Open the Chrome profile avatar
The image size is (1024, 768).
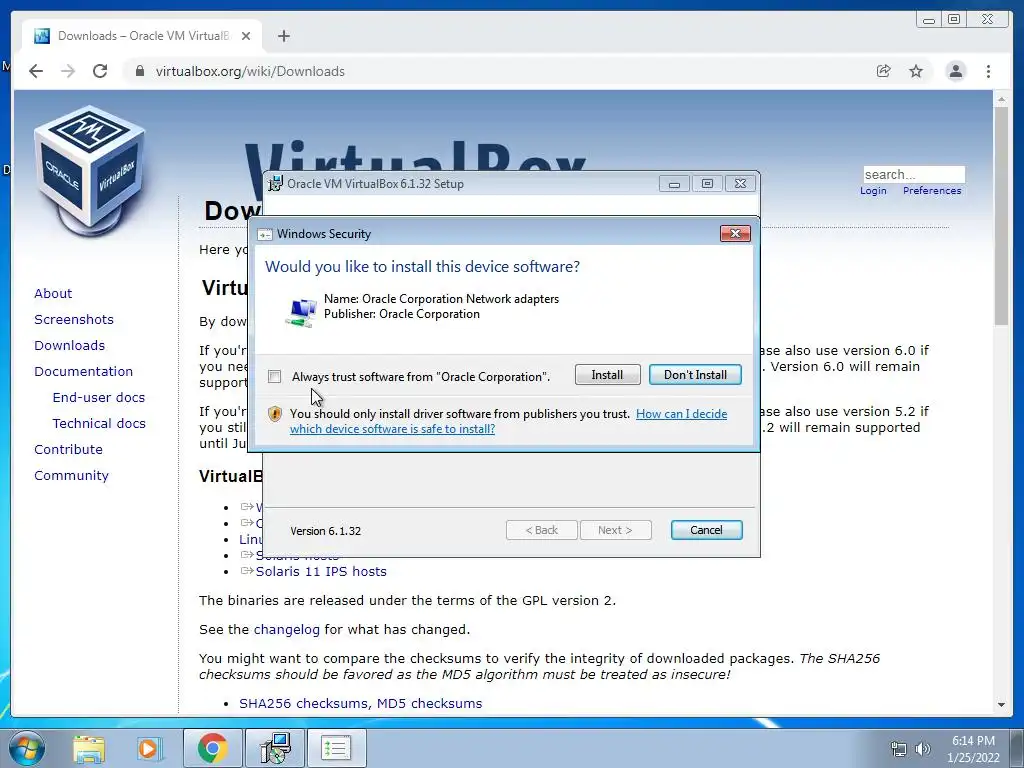coord(955,71)
